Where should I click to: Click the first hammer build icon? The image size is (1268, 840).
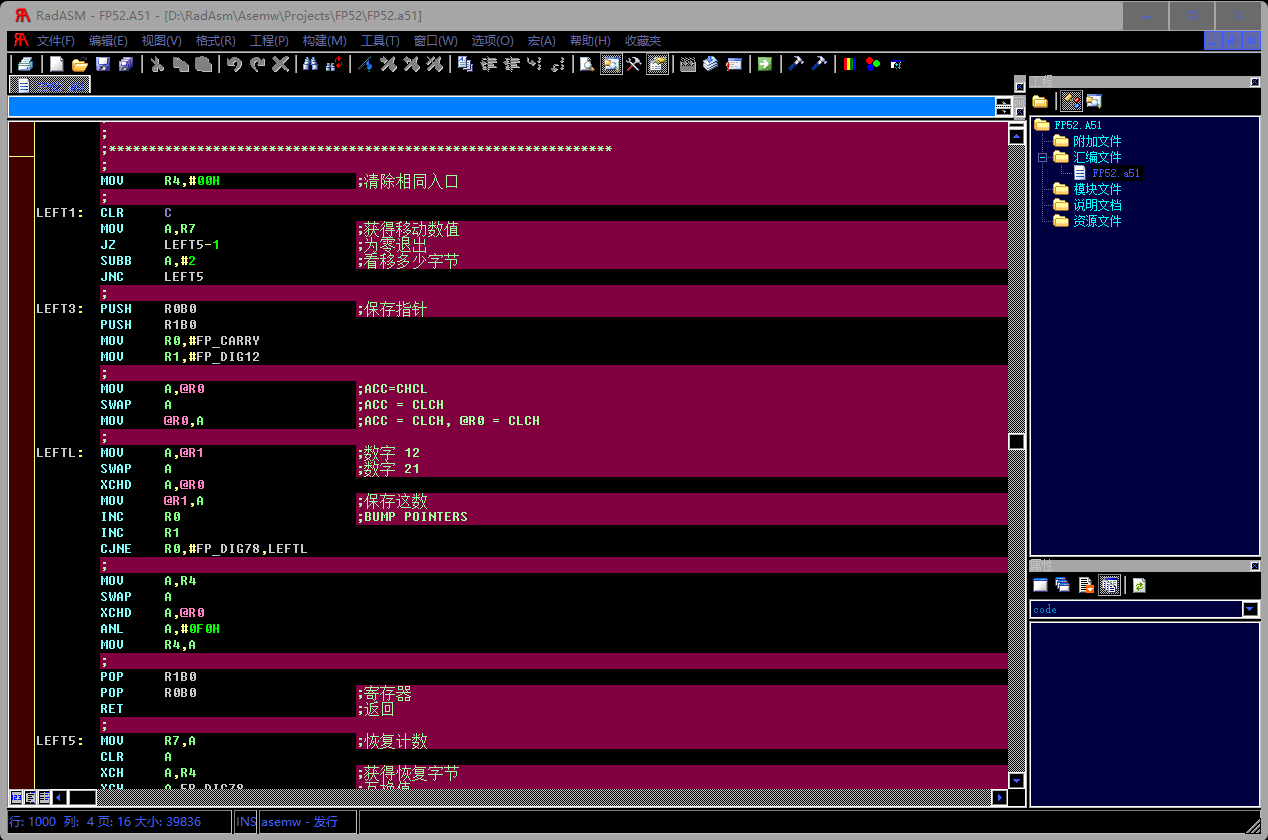pyautogui.click(x=796, y=64)
